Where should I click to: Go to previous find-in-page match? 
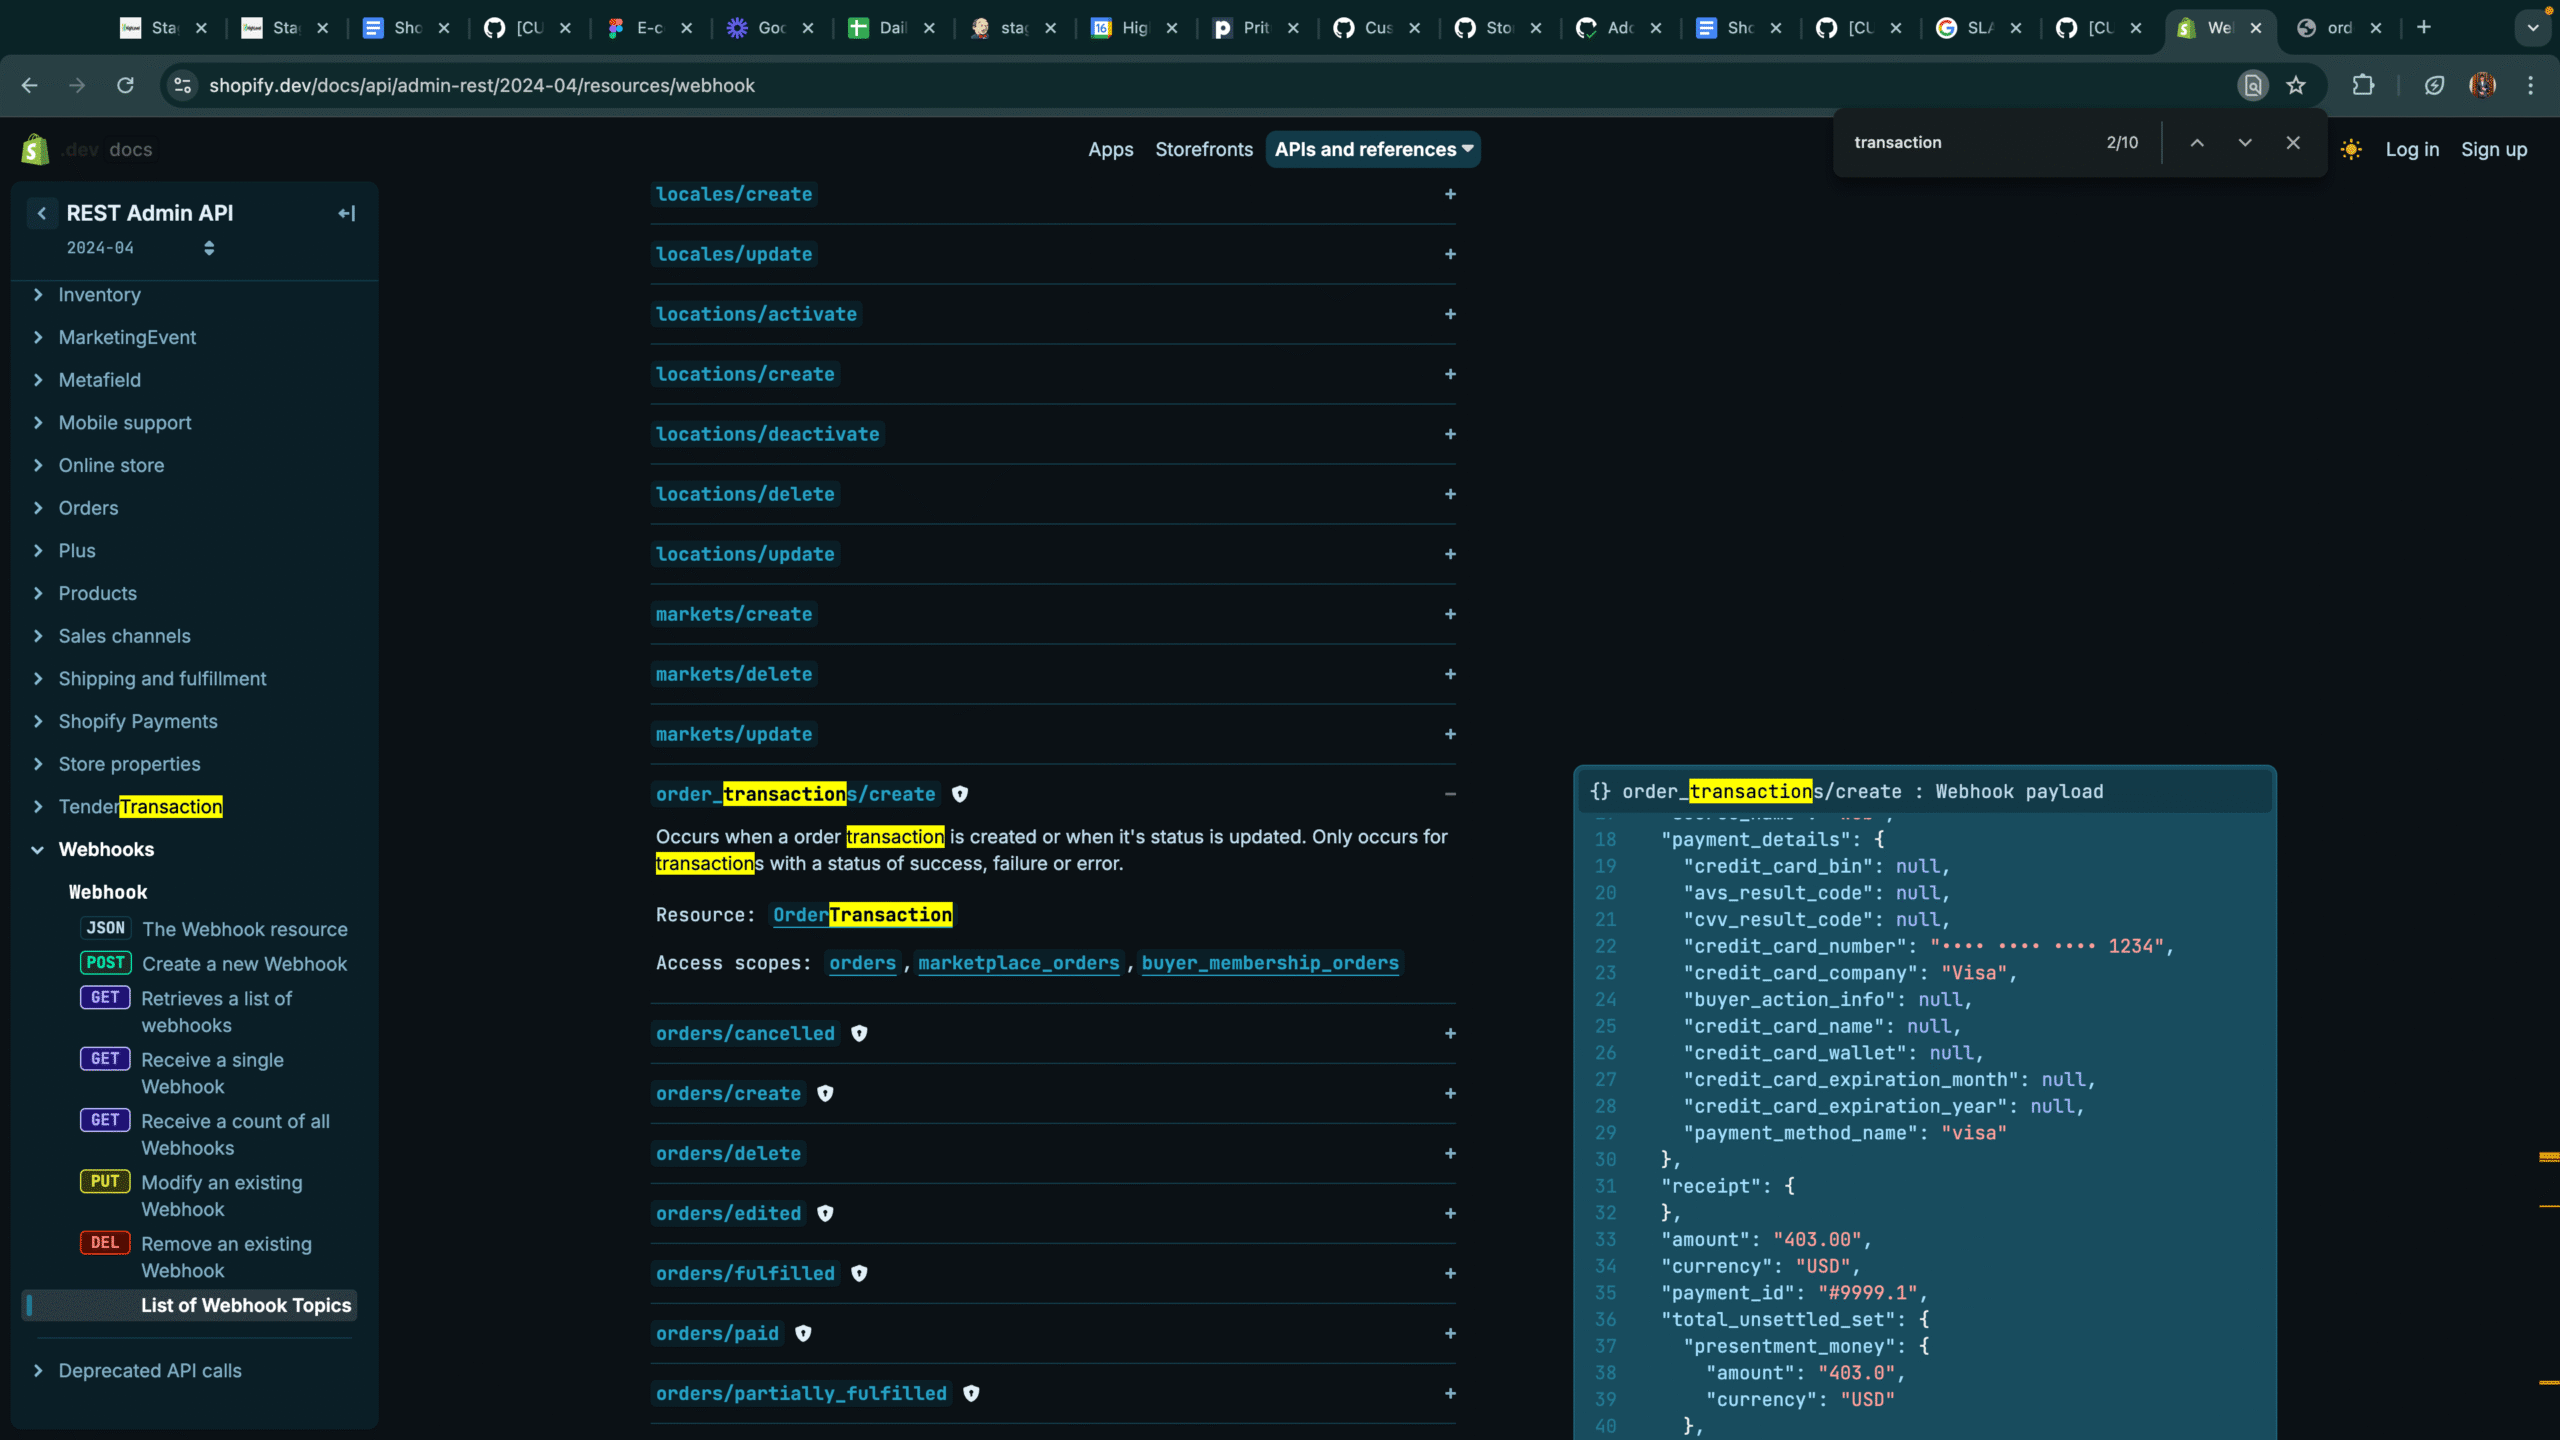2197,143
